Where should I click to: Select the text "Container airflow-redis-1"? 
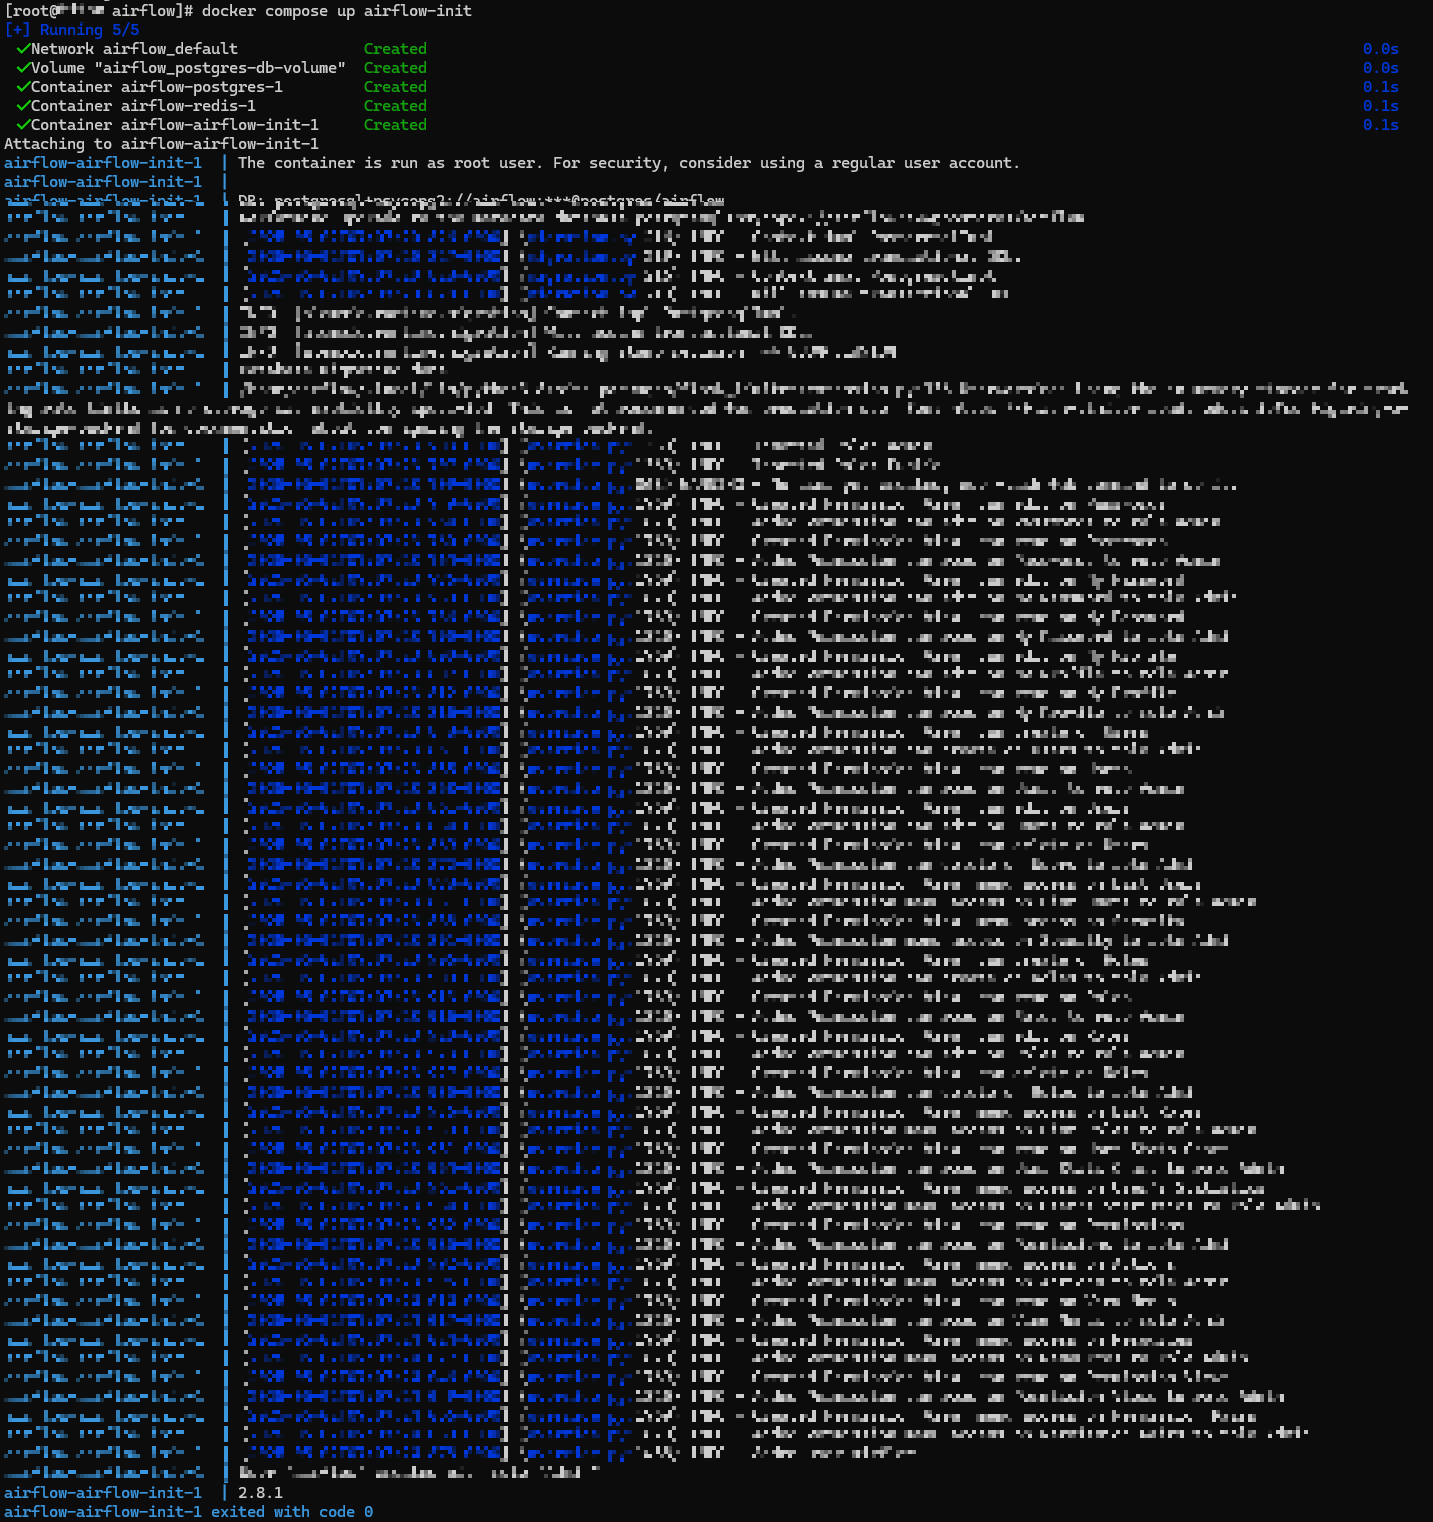click(143, 105)
